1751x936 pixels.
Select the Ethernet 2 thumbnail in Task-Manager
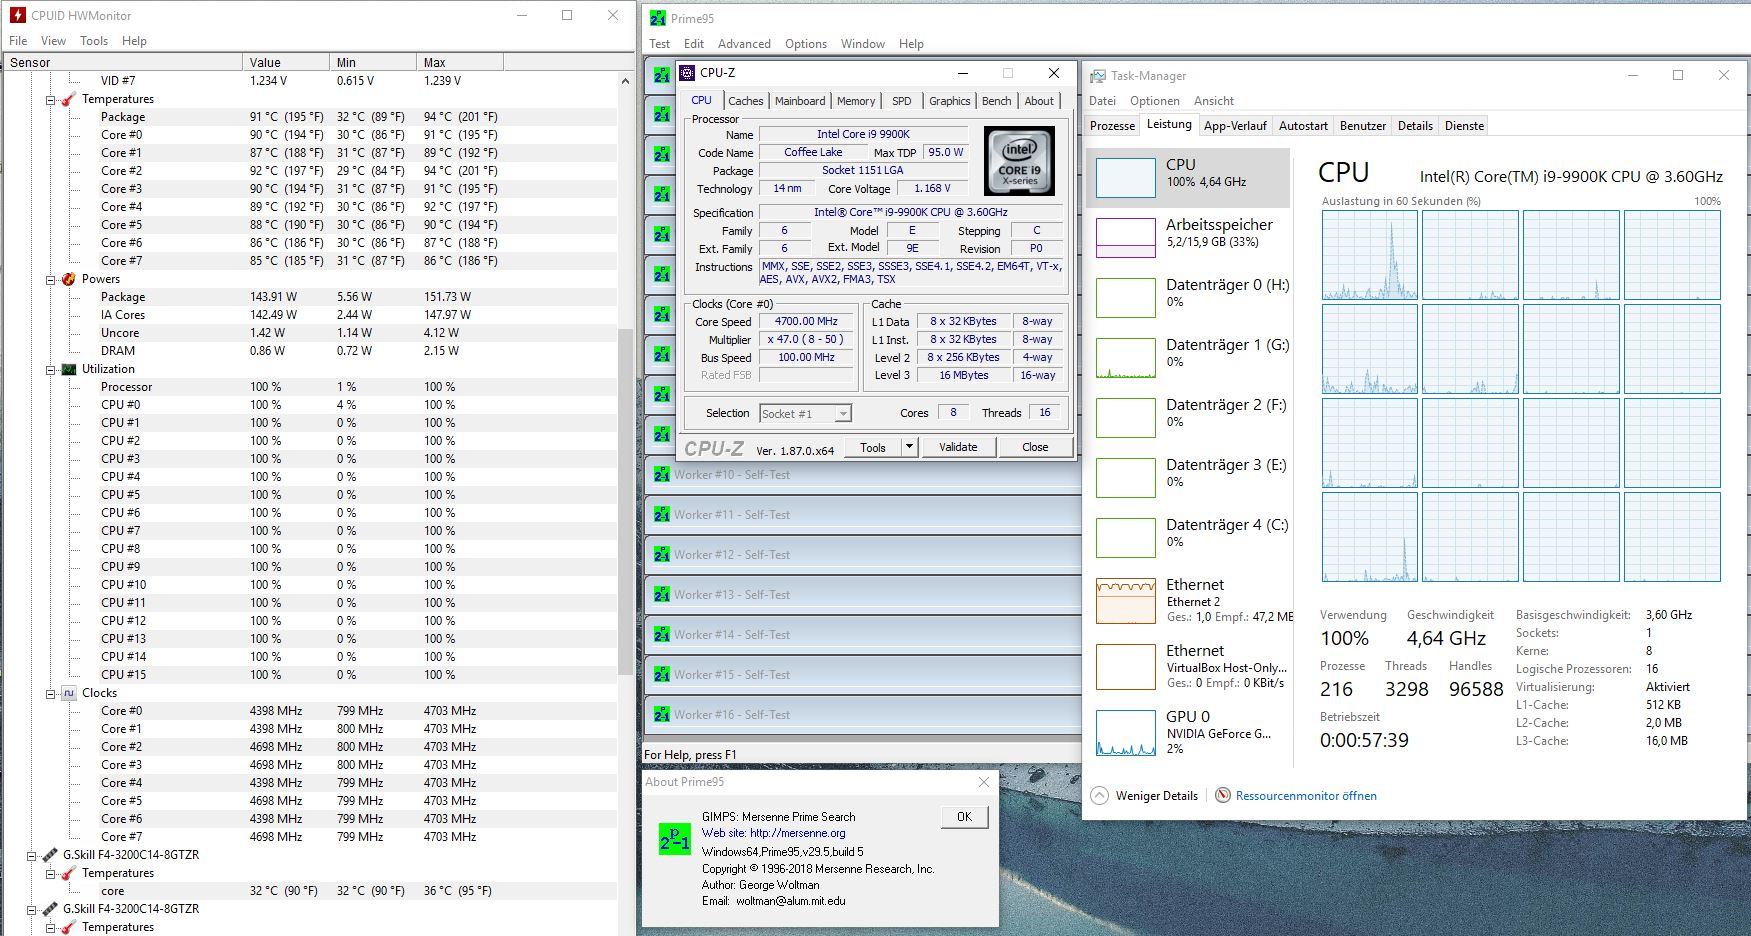[x=1125, y=601]
